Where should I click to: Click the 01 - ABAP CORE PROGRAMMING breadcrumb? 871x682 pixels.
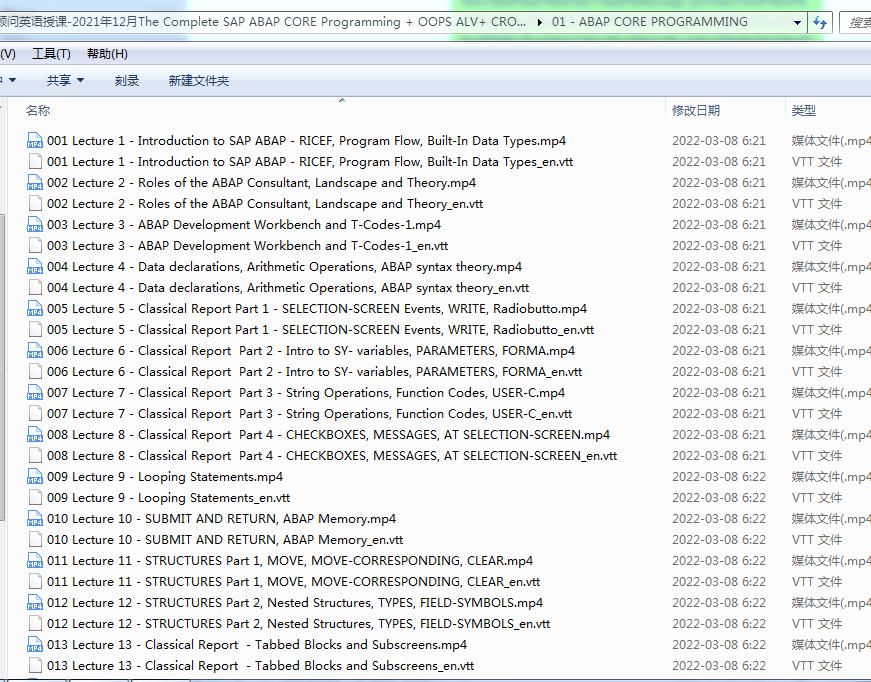click(x=649, y=22)
